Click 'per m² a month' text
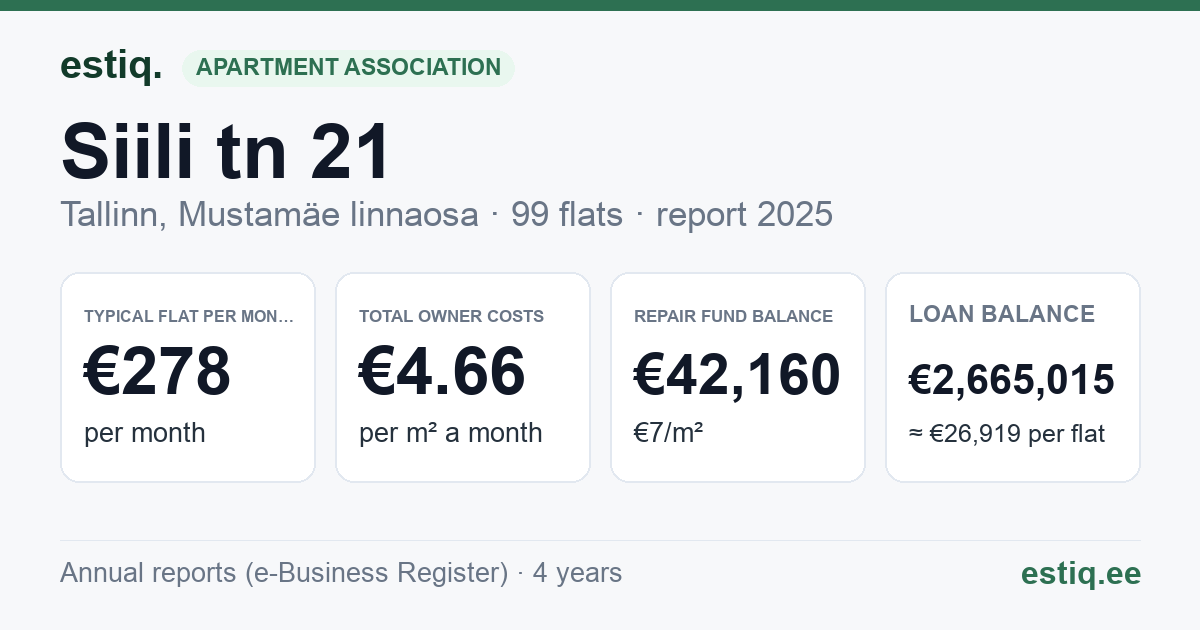The height and width of the screenshot is (630, 1200). (x=451, y=433)
